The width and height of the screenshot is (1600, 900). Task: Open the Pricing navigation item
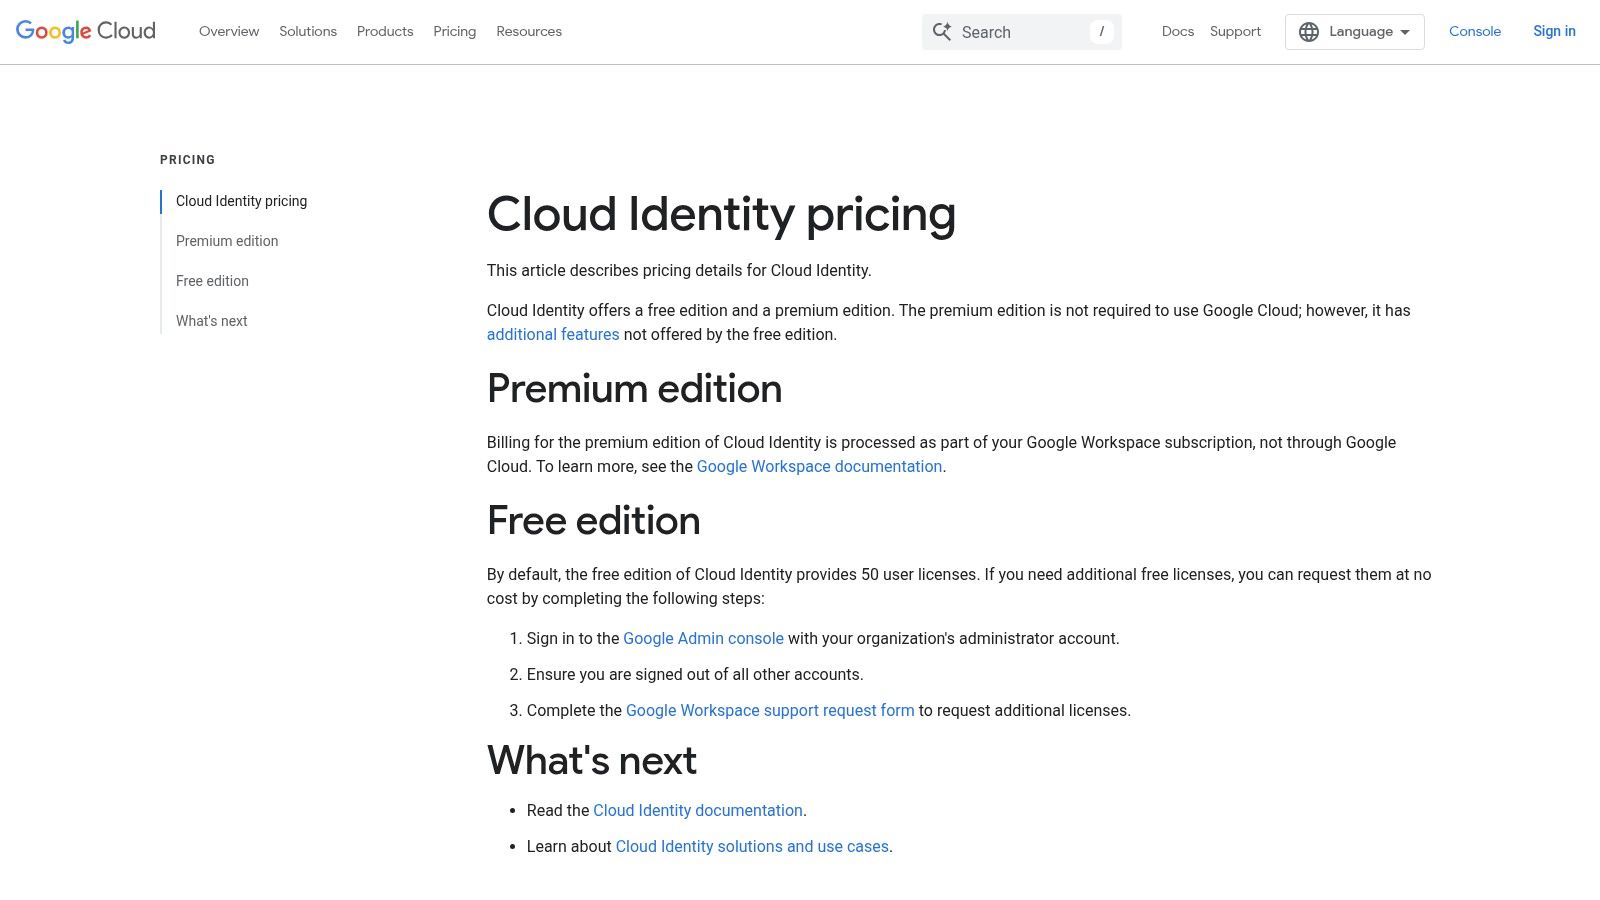pos(454,31)
